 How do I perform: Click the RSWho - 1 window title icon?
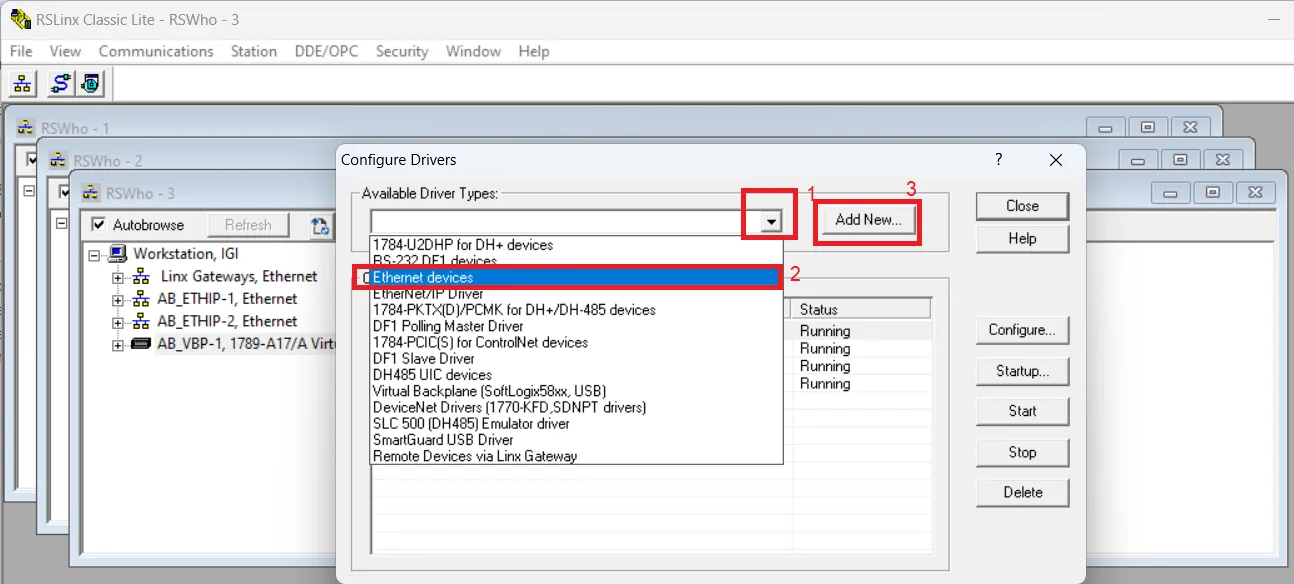26,128
